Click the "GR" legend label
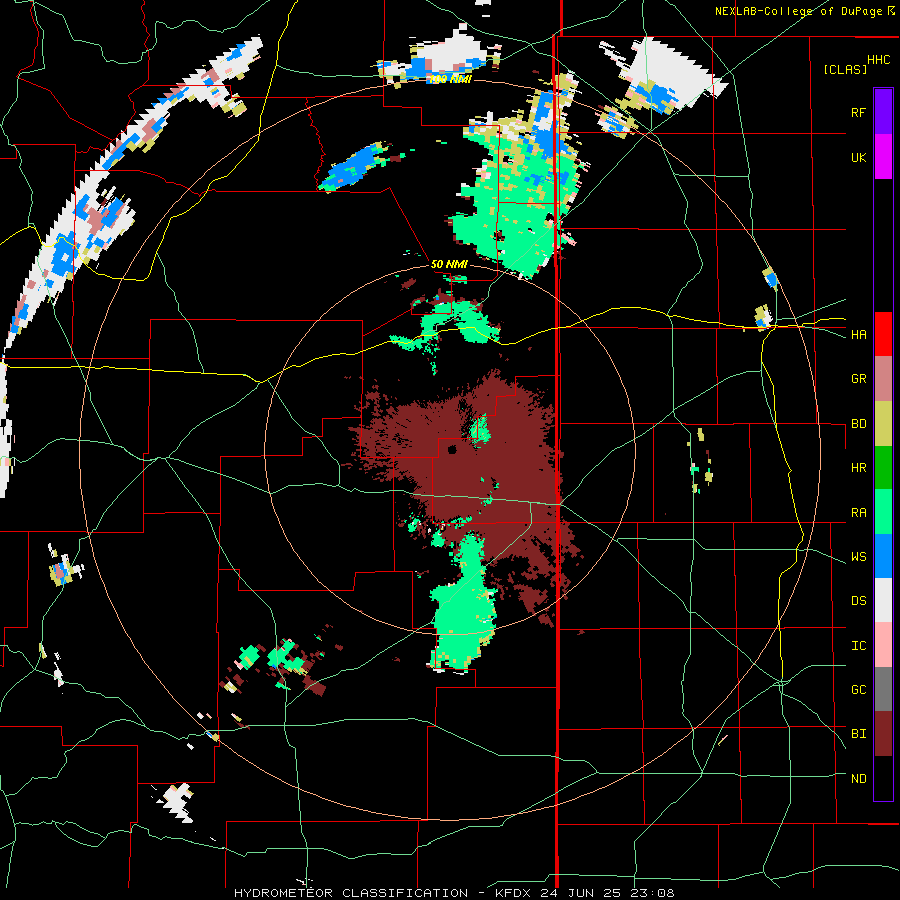This screenshot has height=900, width=900. coord(858,379)
